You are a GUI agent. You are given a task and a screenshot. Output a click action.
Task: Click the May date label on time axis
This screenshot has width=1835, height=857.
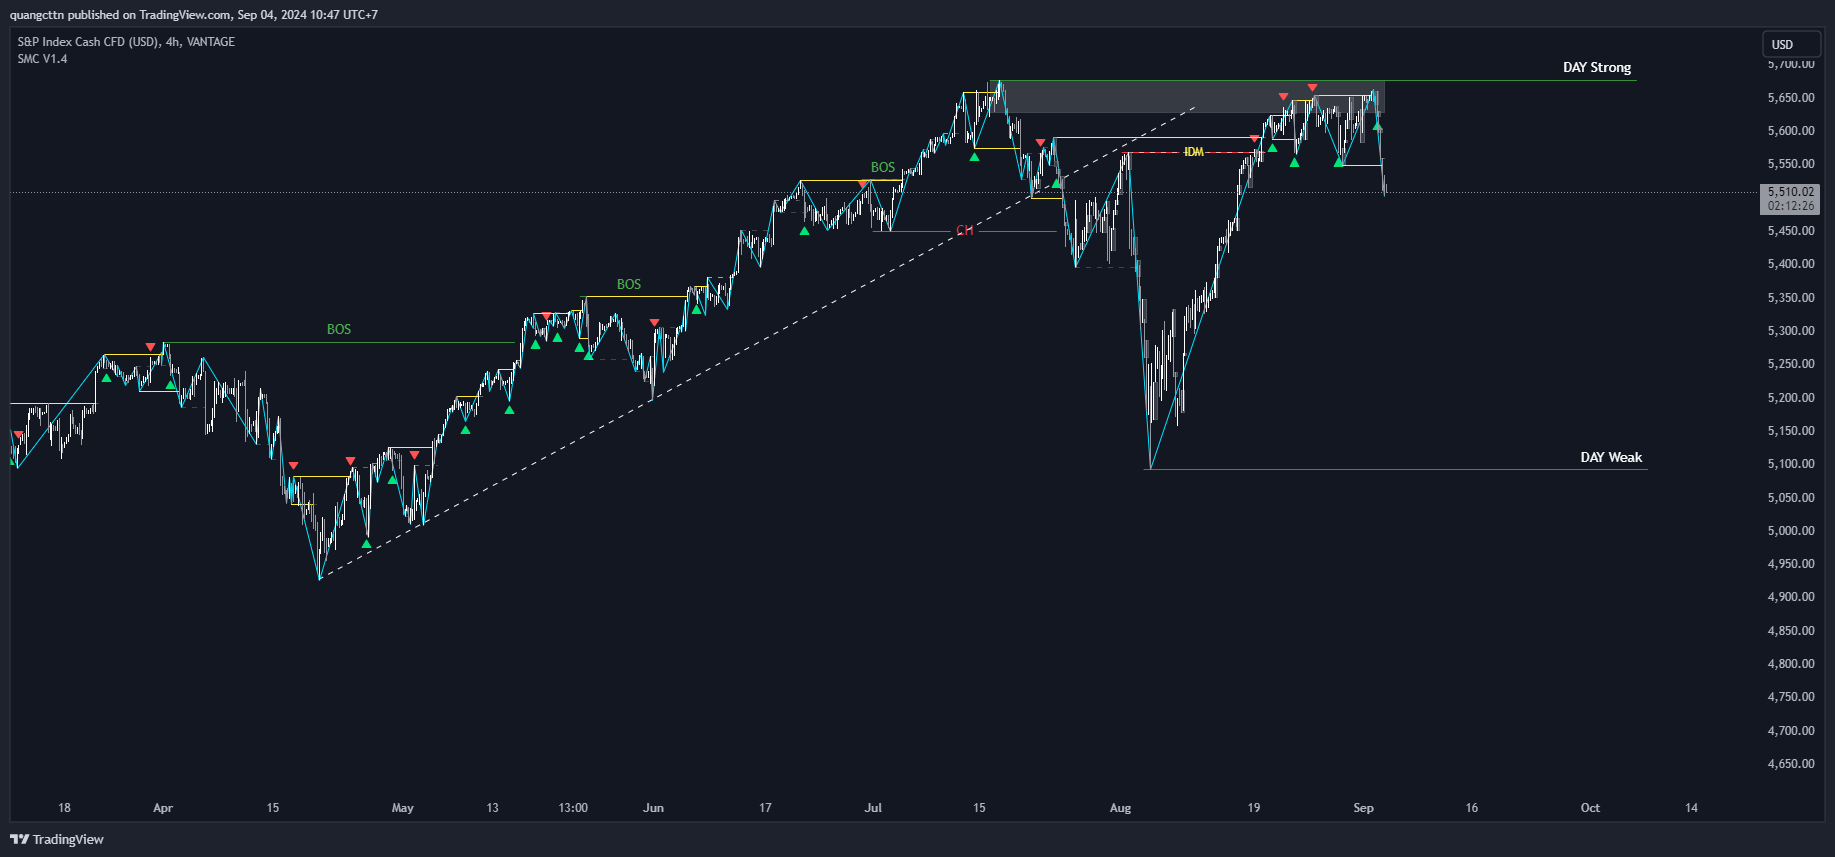coord(403,808)
